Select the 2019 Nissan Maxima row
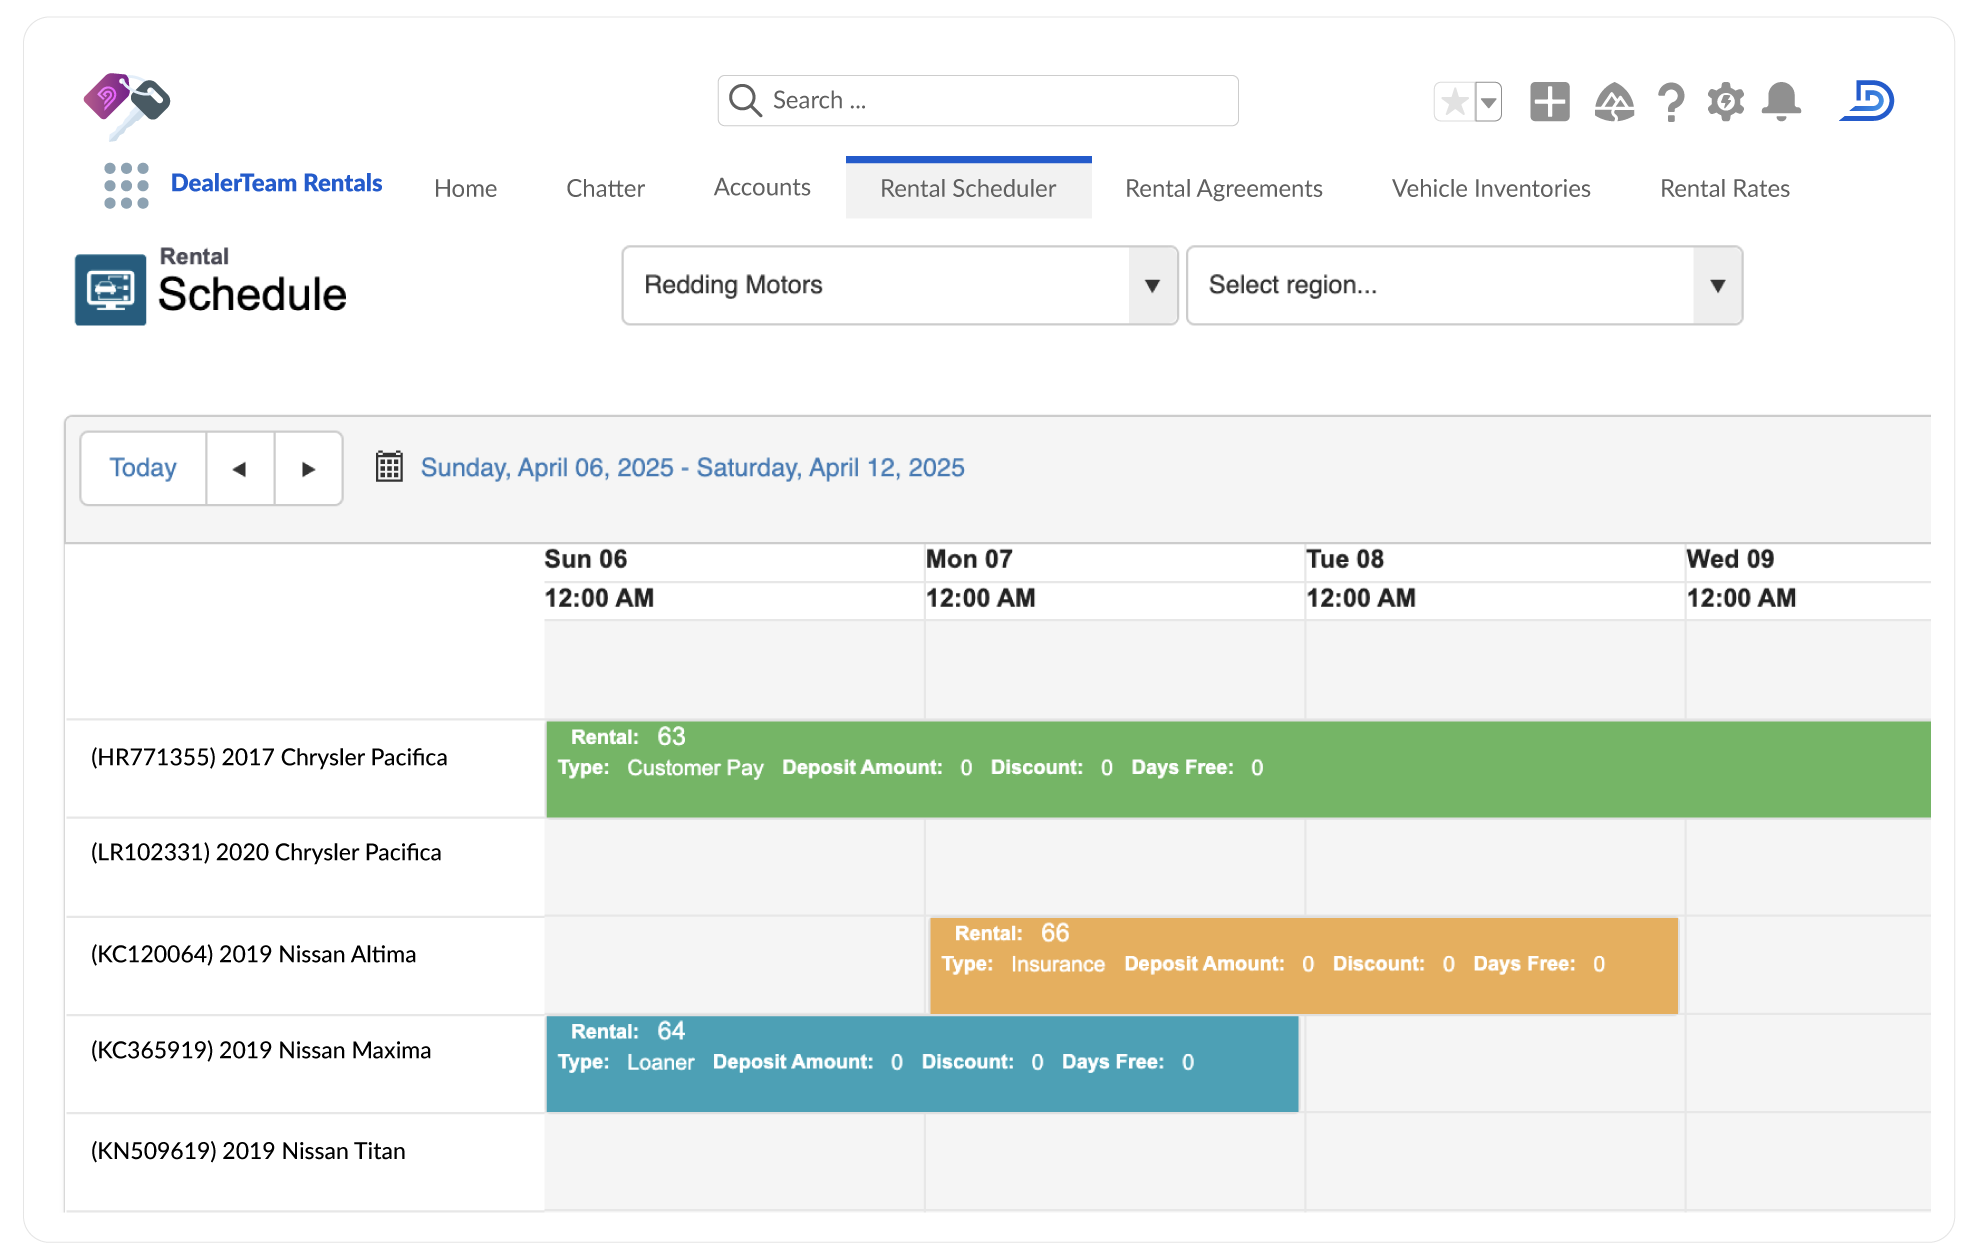 (x=261, y=1050)
